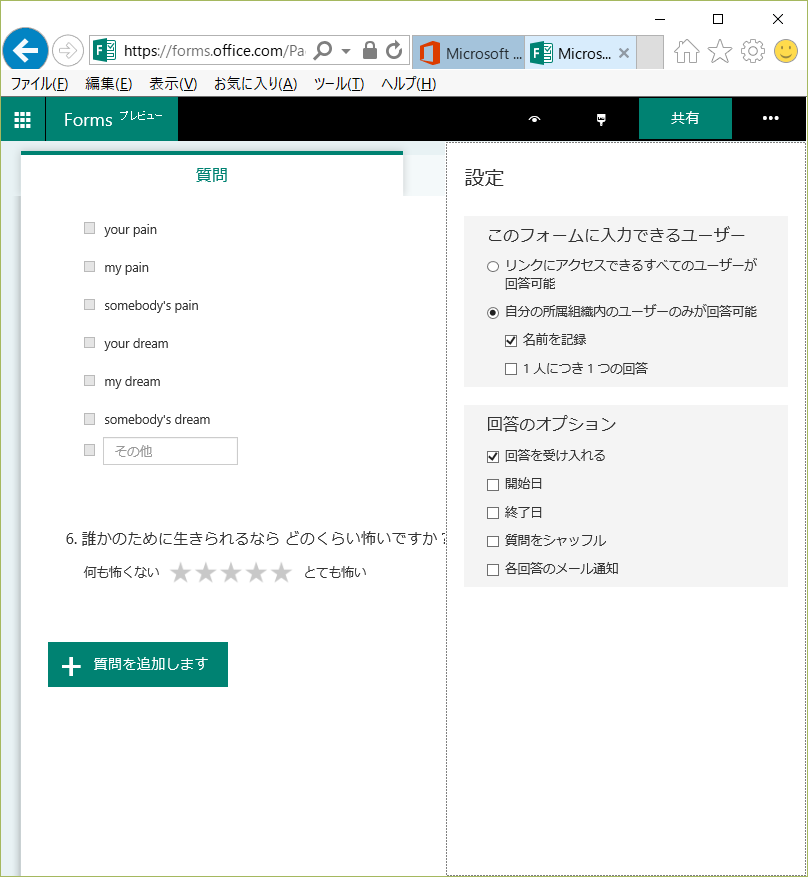This screenshot has width=808, height=877.
Task: Check the その他 option checkbox
Action: pos(89,450)
